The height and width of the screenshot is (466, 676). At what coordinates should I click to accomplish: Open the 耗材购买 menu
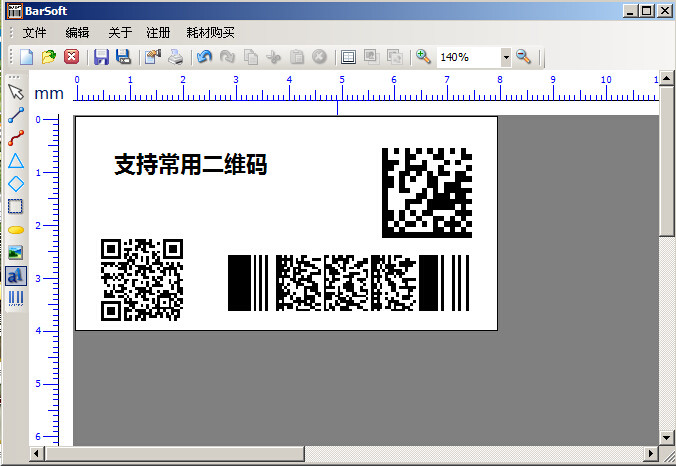210,33
